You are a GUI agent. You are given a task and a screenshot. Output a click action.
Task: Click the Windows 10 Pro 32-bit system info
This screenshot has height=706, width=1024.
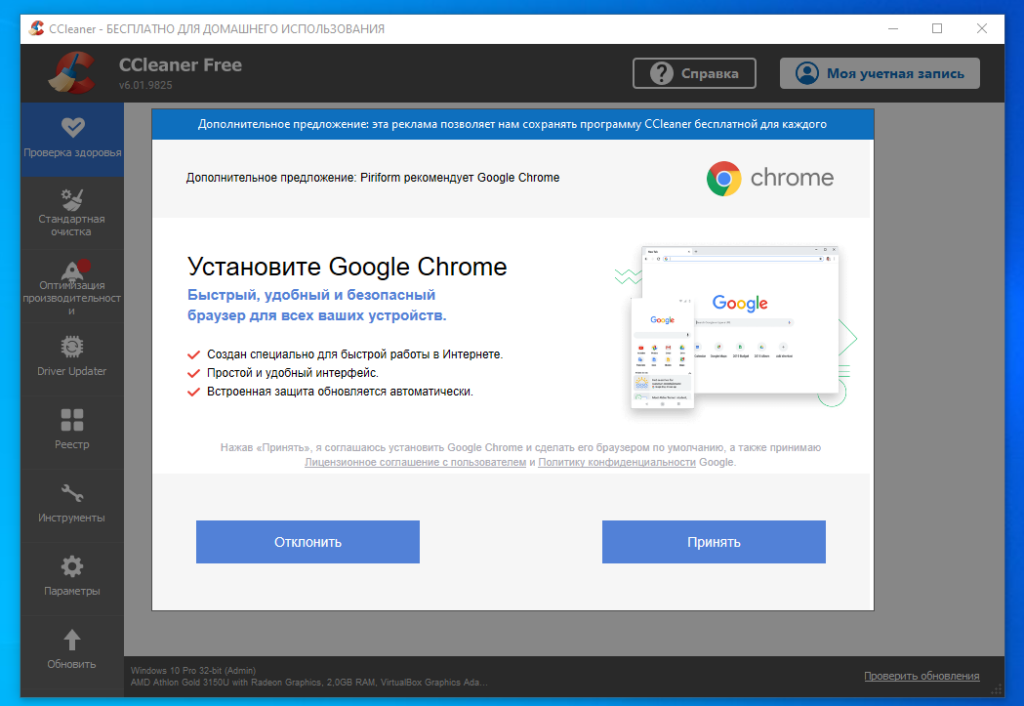[193, 671]
